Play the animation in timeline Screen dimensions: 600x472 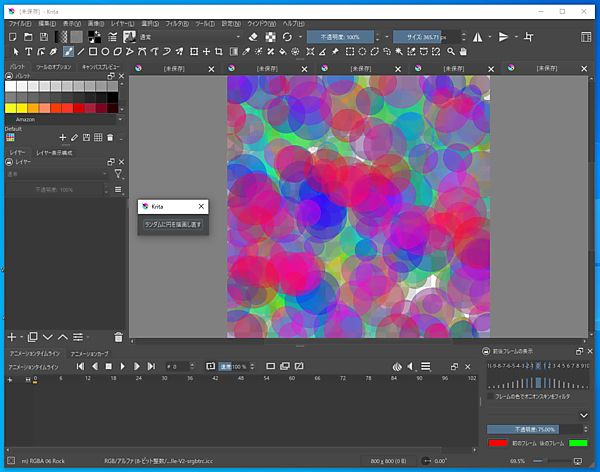122,367
